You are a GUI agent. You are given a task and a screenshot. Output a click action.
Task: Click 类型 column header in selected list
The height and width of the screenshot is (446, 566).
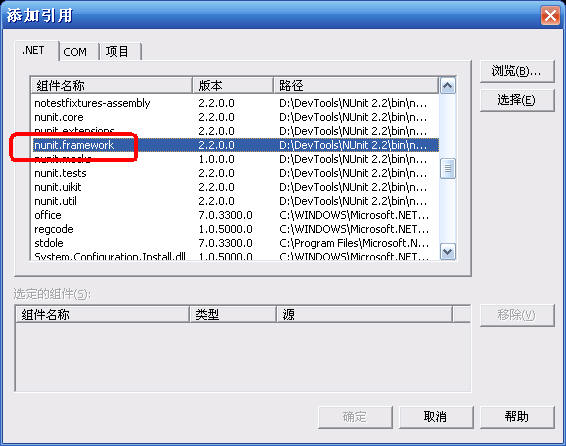click(233, 315)
